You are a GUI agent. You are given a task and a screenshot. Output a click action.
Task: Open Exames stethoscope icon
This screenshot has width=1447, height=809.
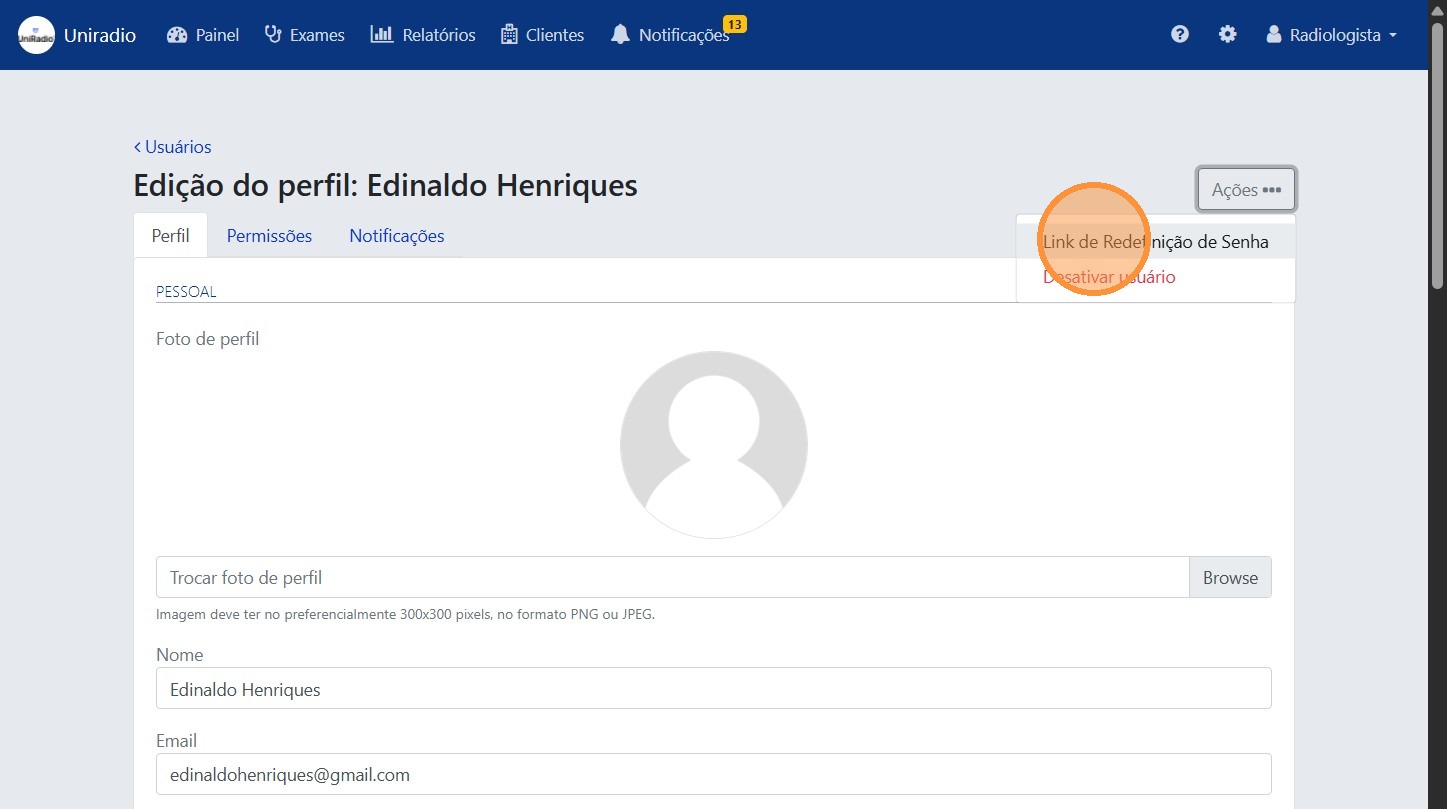(x=273, y=35)
